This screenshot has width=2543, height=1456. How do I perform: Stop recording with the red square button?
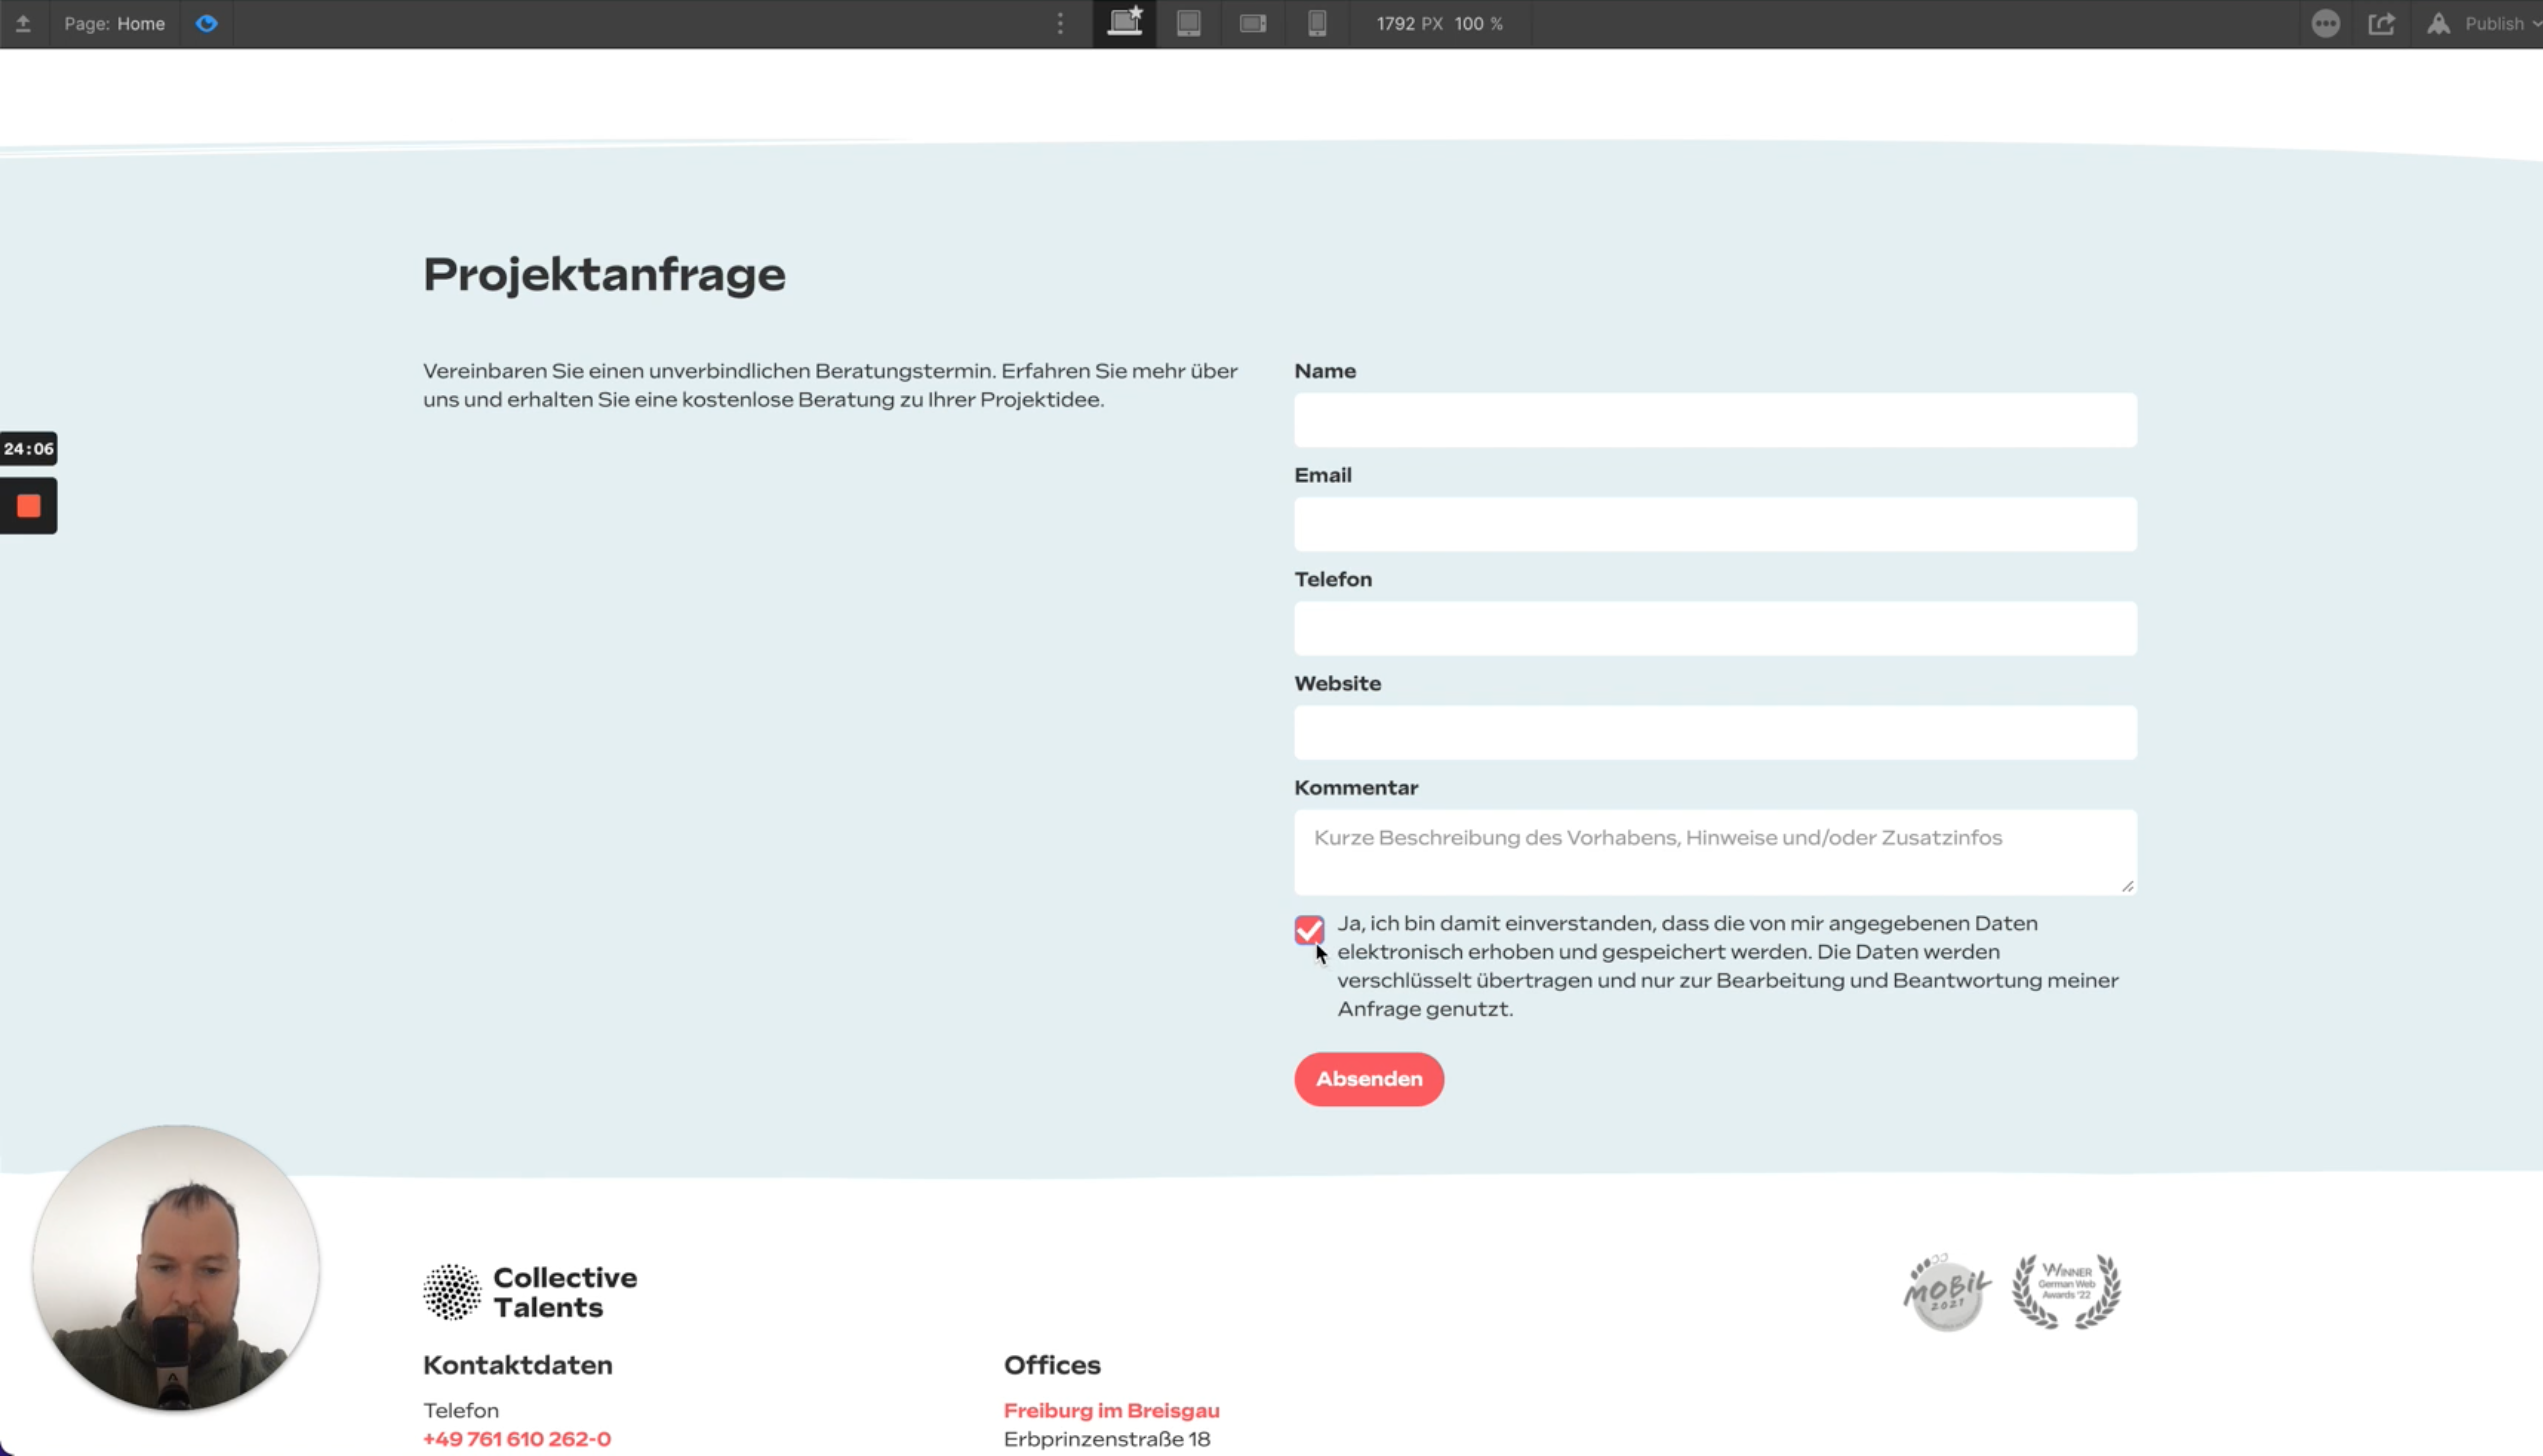click(x=28, y=506)
